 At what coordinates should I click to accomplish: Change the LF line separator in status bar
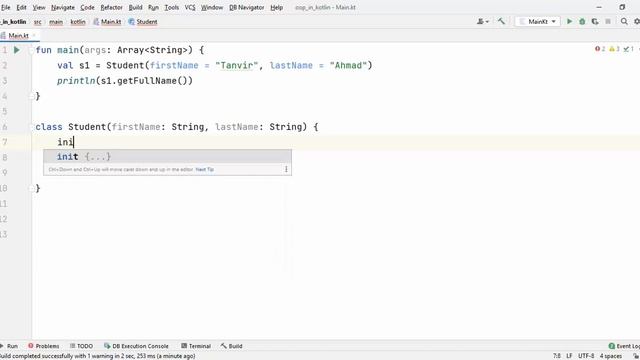pyautogui.click(x=569, y=356)
